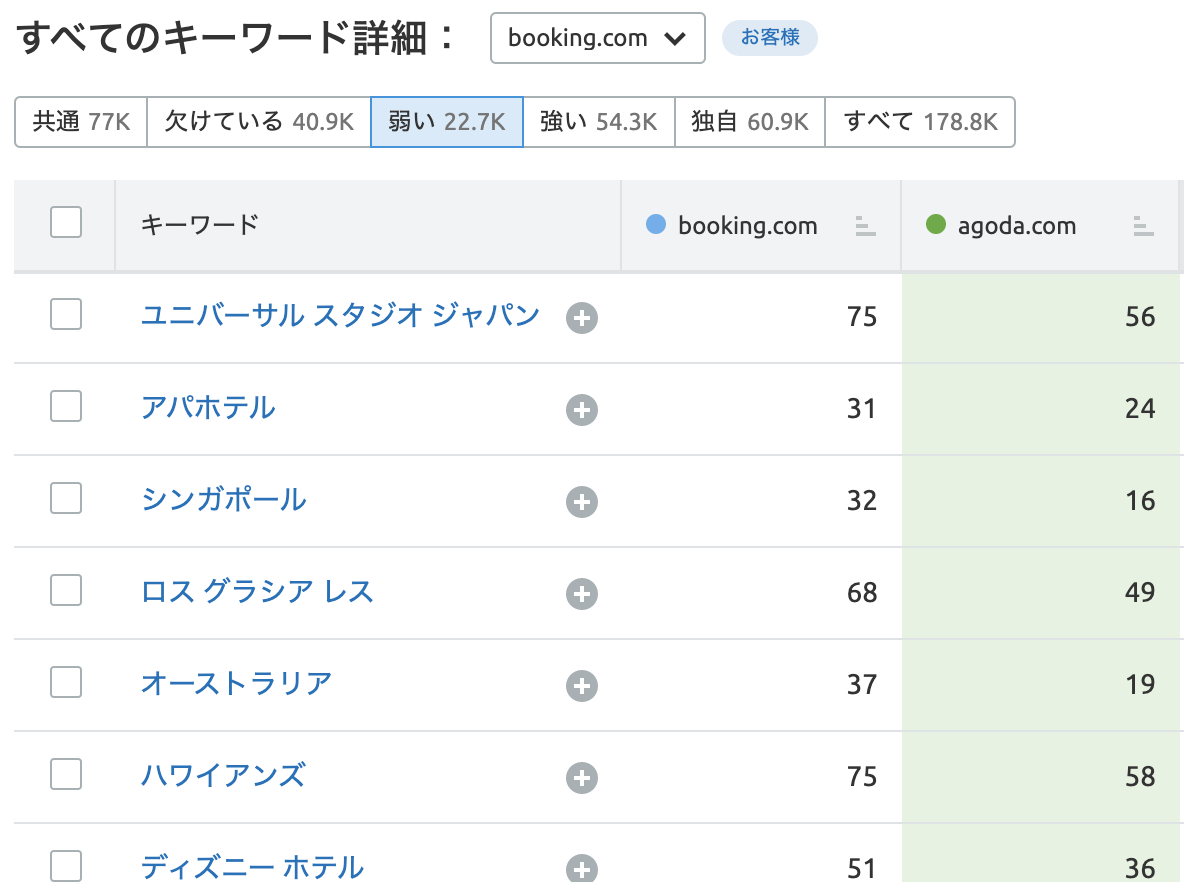Open keyword link ディズニー ホテル
1184x882 pixels.
[252, 867]
